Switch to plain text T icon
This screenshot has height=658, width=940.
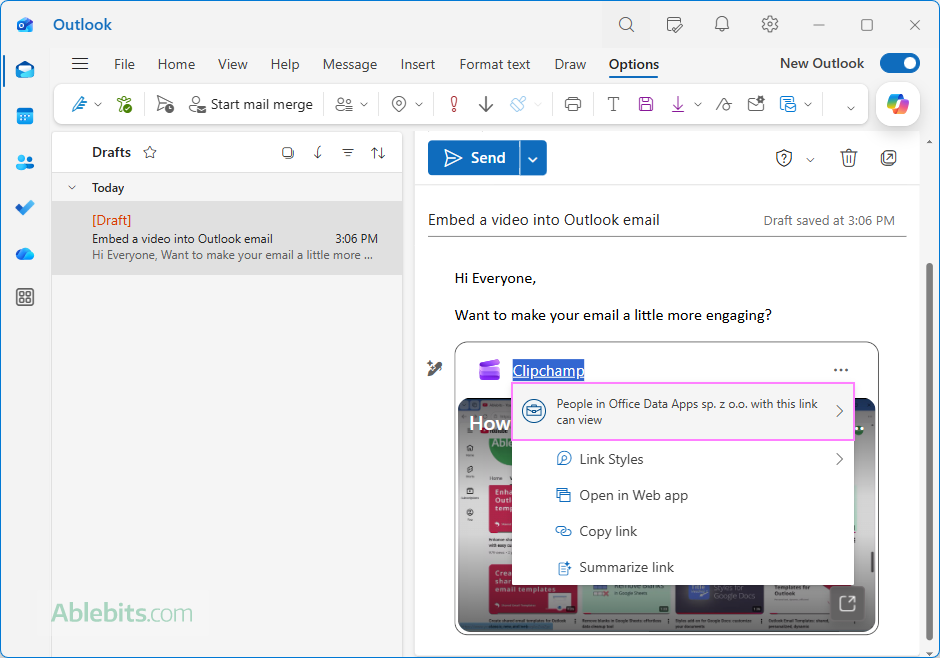pos(613,104)
